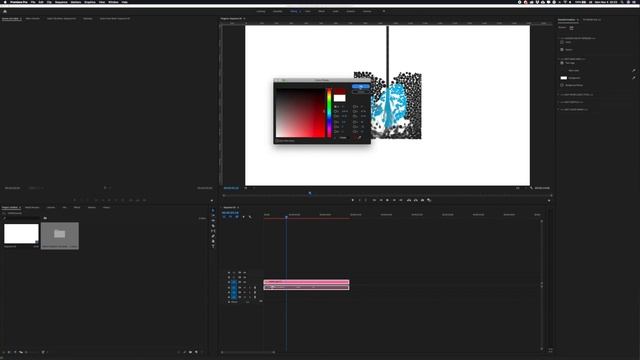Open the Media Browser tab

(32, 207)
